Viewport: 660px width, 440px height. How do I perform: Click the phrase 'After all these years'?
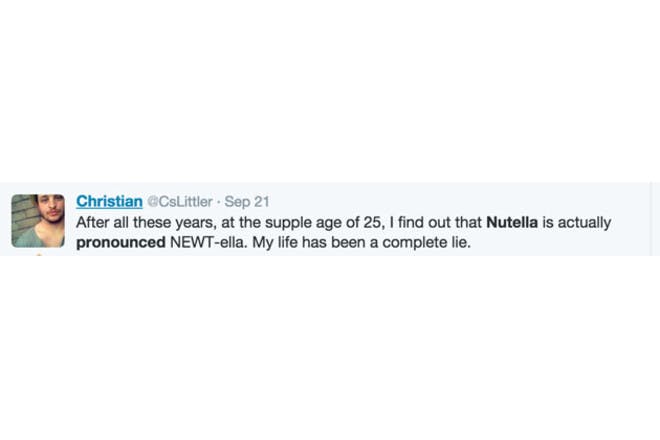point(146,223)
